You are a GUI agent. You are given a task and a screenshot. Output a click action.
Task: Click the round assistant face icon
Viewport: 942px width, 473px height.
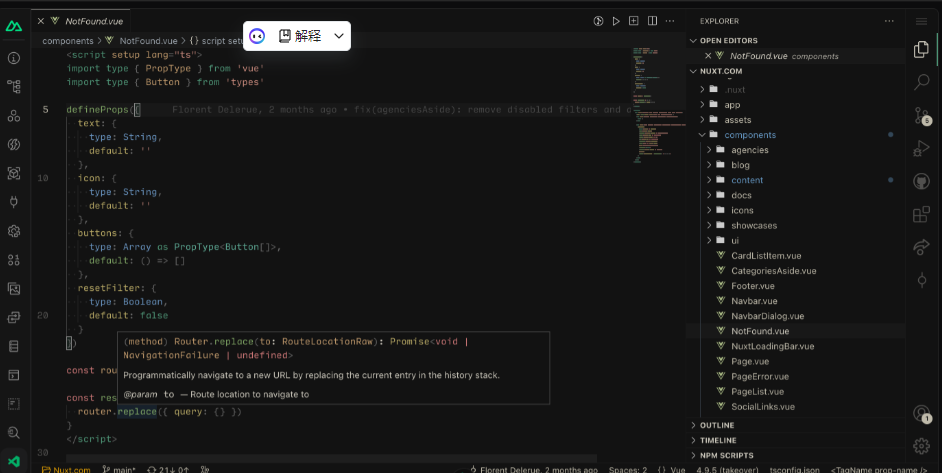(257, 36)
